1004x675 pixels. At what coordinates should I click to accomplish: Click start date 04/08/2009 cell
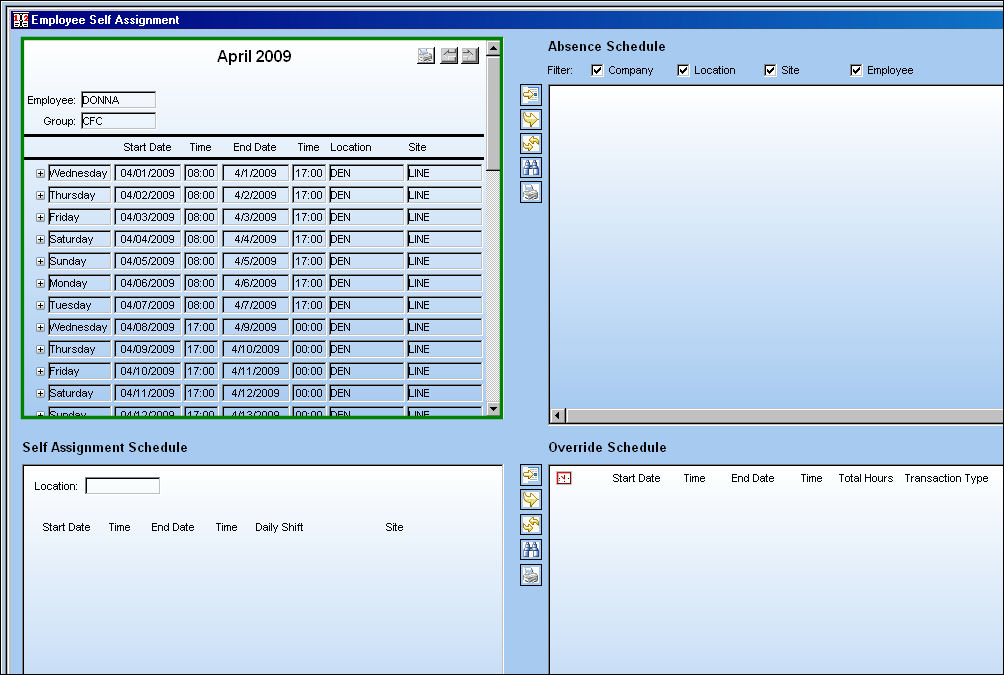pos(147,327)
